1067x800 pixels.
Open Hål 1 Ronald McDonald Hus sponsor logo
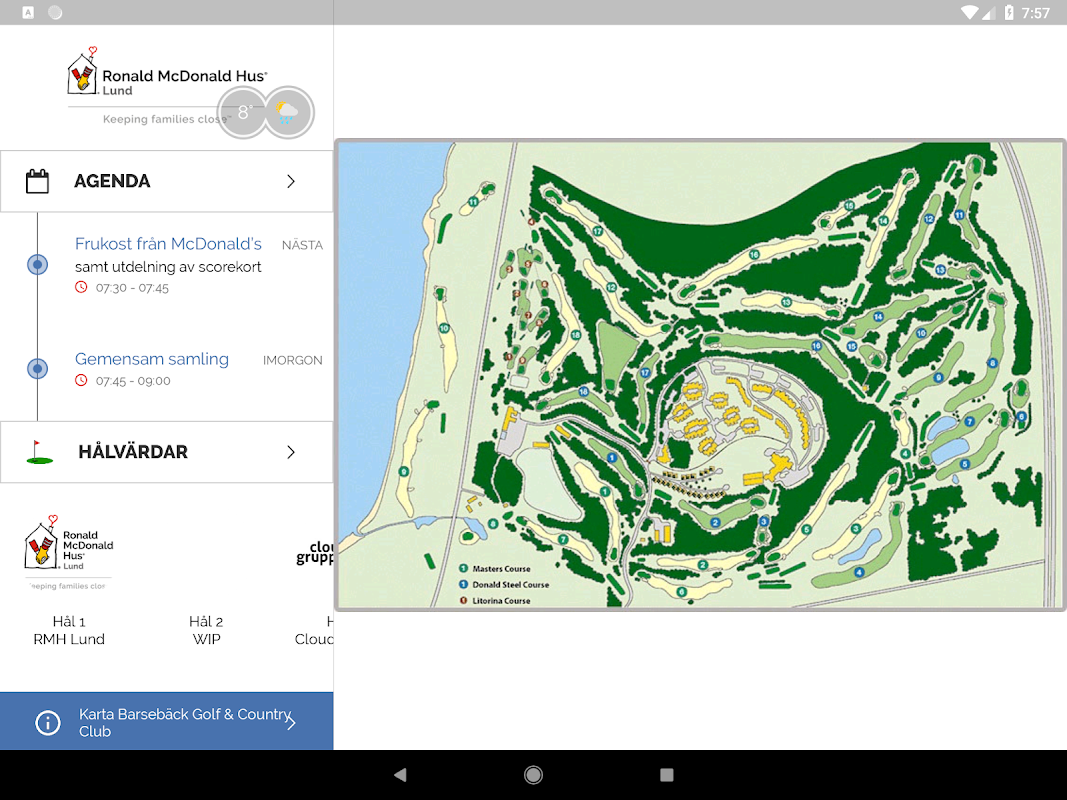(x=69, y=552)
